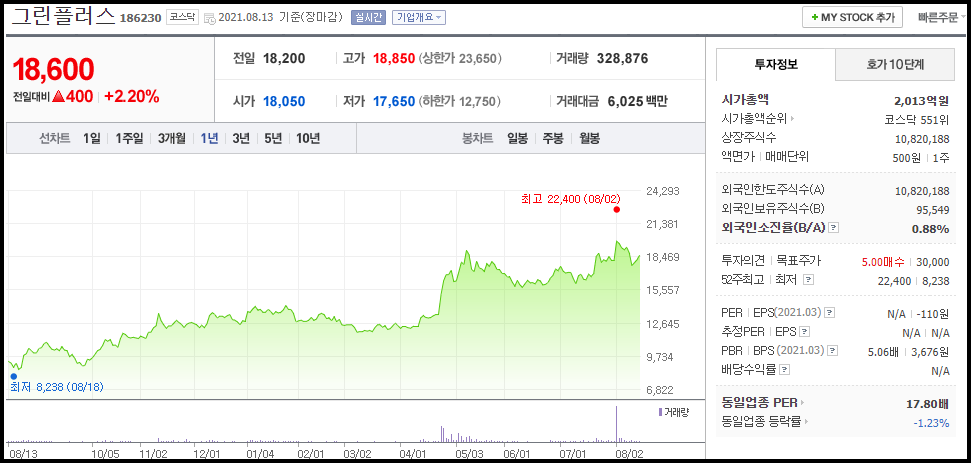Click the 하한가 12,750 text

[x=459, y=101]
